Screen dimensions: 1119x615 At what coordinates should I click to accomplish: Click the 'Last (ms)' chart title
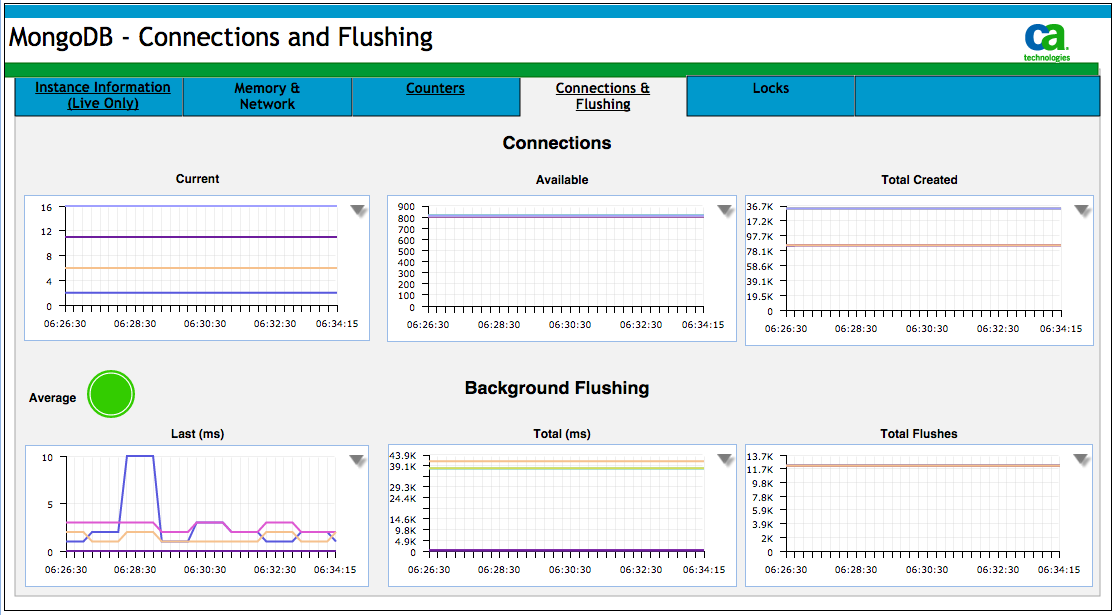click(198, 434)
